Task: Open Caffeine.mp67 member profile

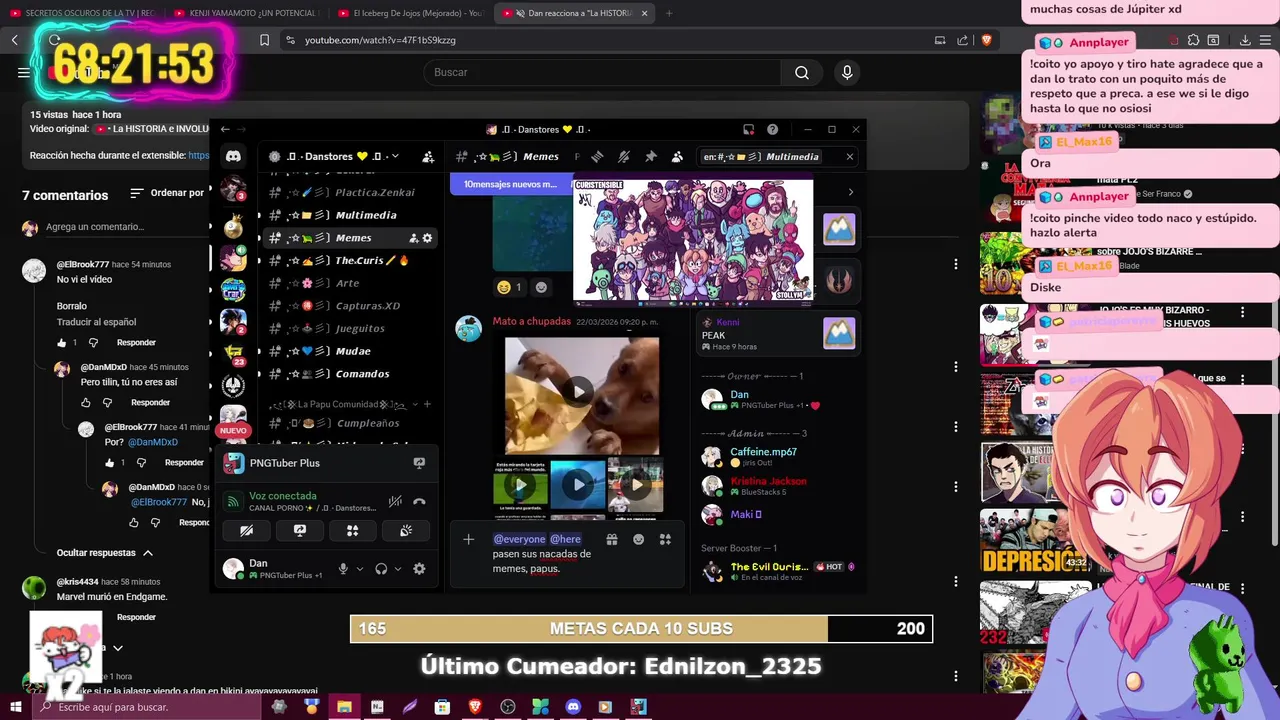Action: (x=762, y=457)
